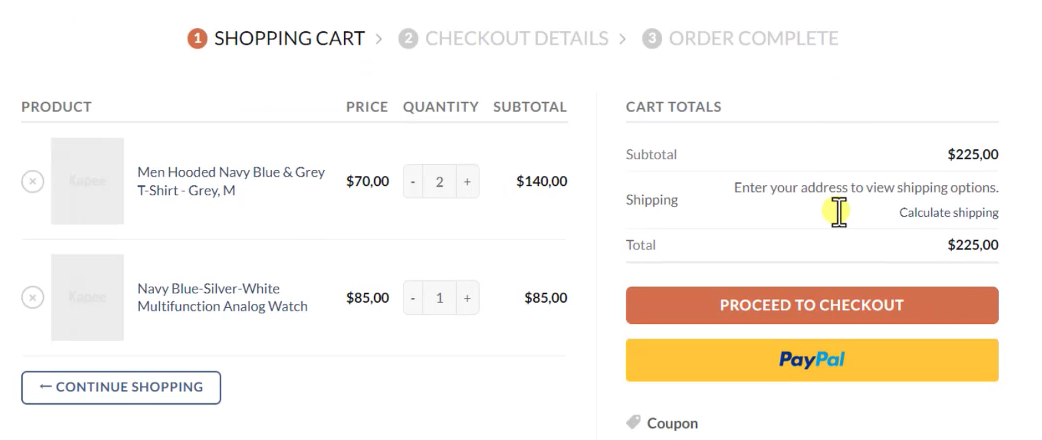1042x440 pixels.
Task: Expand the Calculate shipping option
Action: (x=948, y=213)
